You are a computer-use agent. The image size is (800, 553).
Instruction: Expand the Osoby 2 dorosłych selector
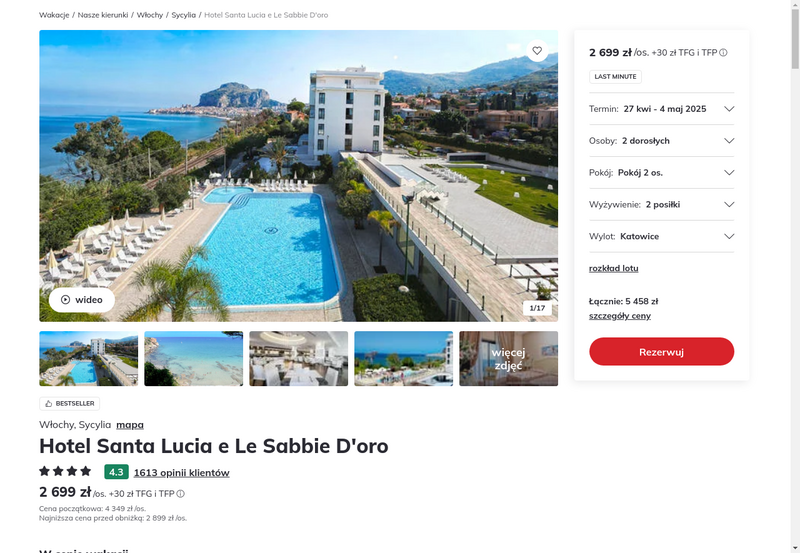coord(661,141)
